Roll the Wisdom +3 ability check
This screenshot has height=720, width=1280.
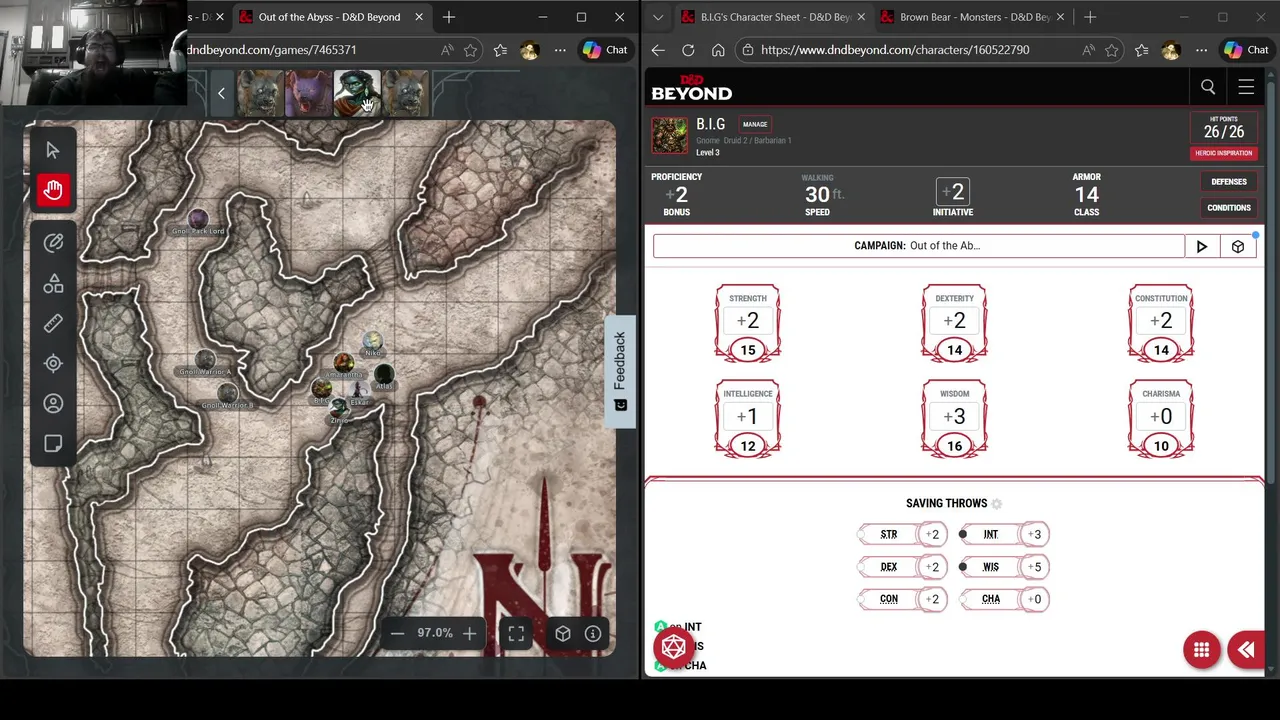pos(954,416)
